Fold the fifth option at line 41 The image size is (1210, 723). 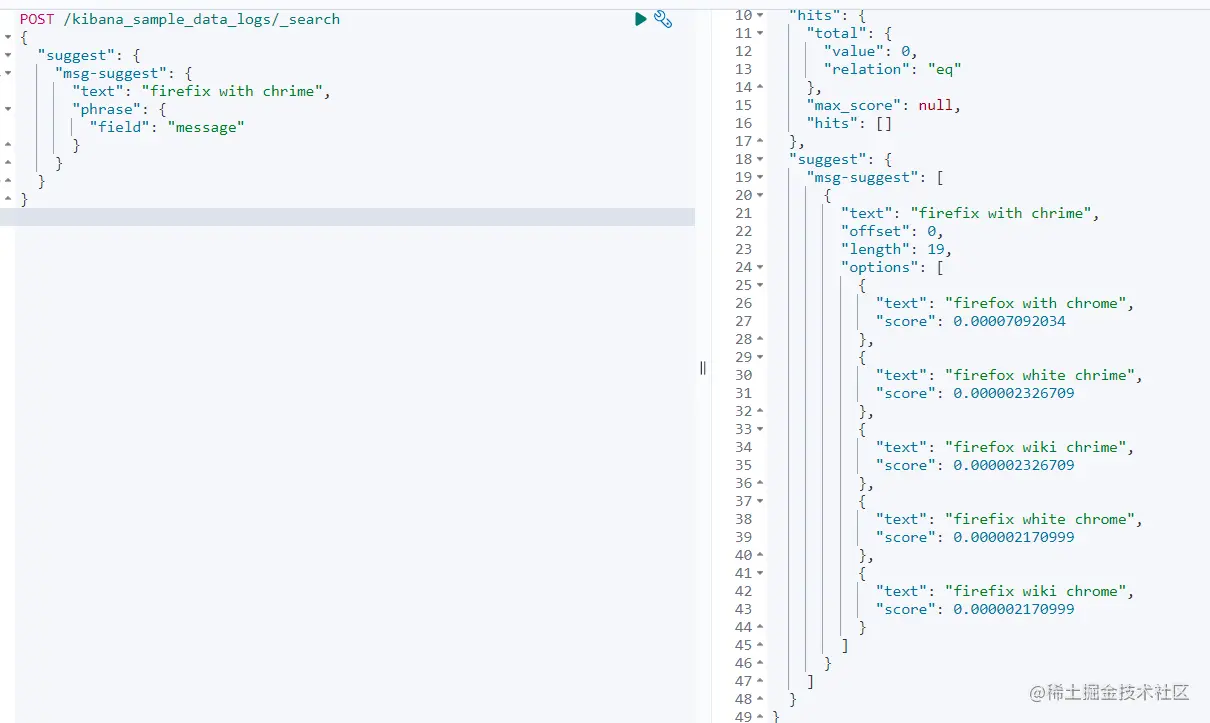[761, 573]
